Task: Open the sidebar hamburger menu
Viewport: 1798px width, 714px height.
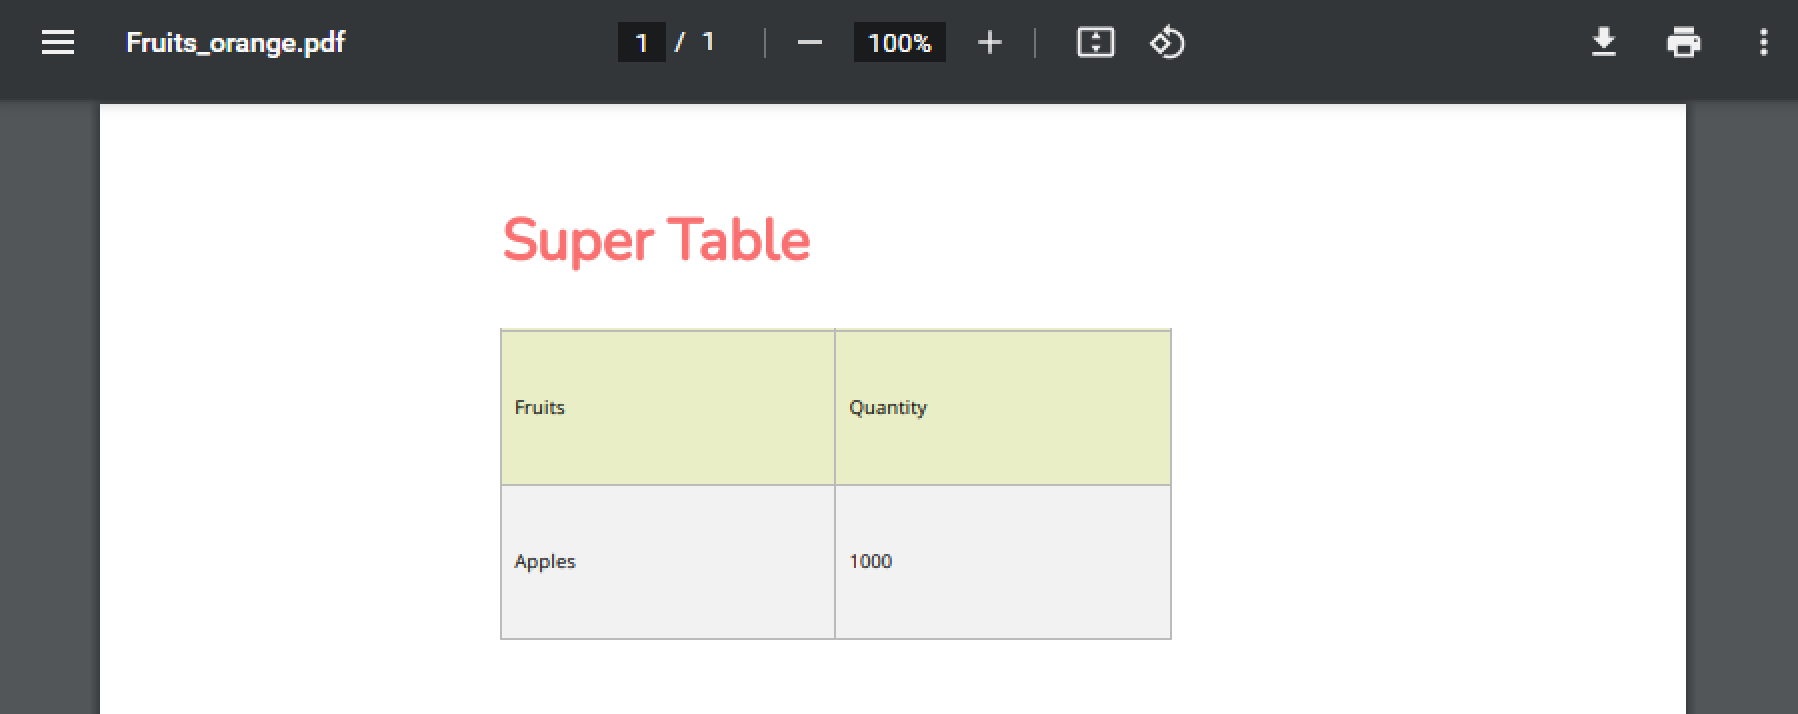Action: (58, 43)
